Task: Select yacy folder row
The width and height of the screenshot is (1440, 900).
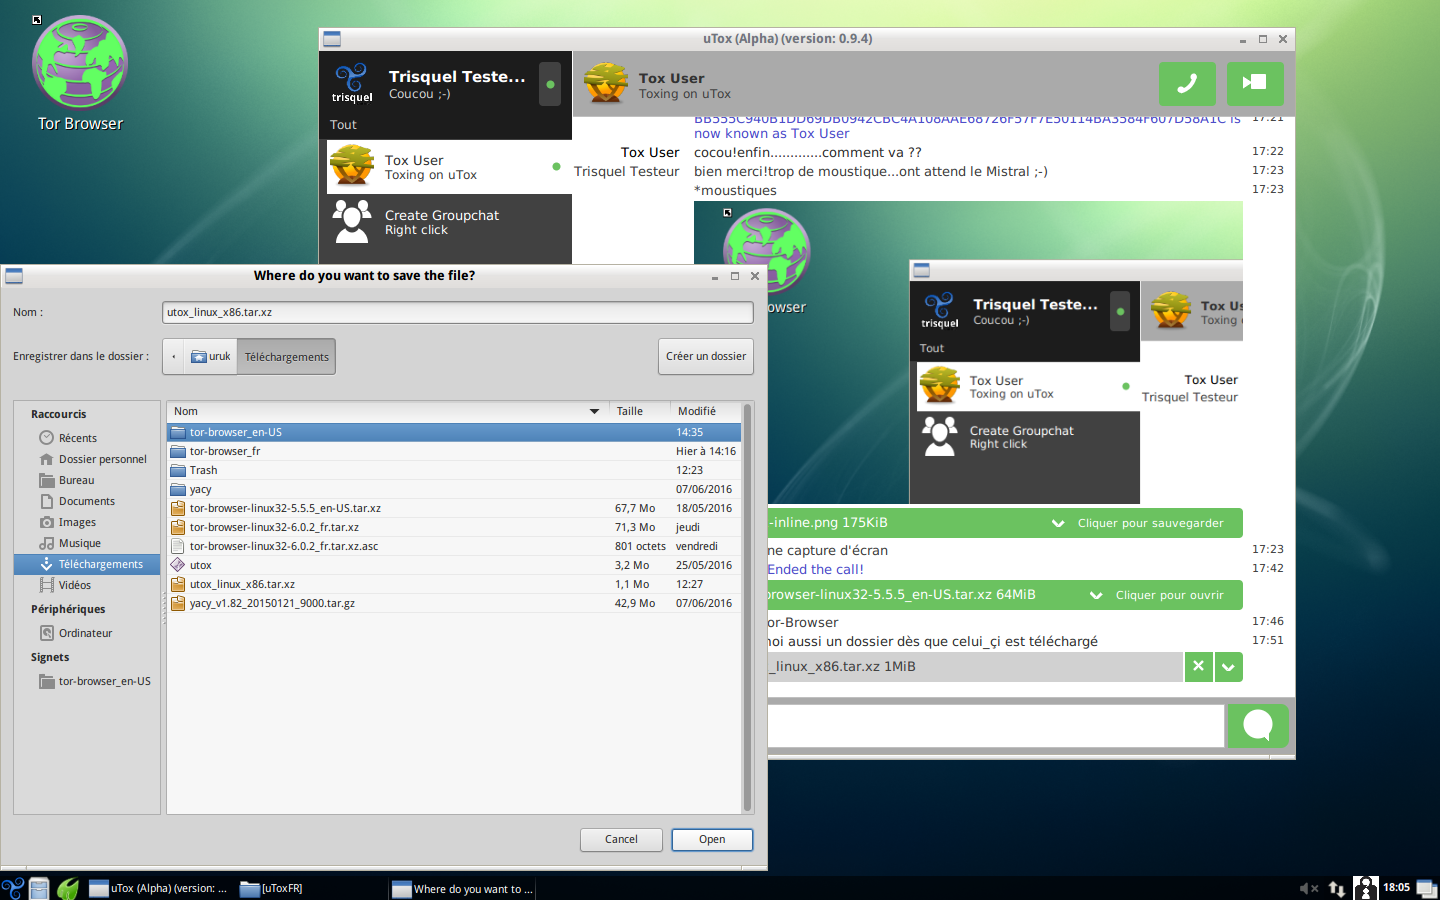Action: [x=454, y=489]
